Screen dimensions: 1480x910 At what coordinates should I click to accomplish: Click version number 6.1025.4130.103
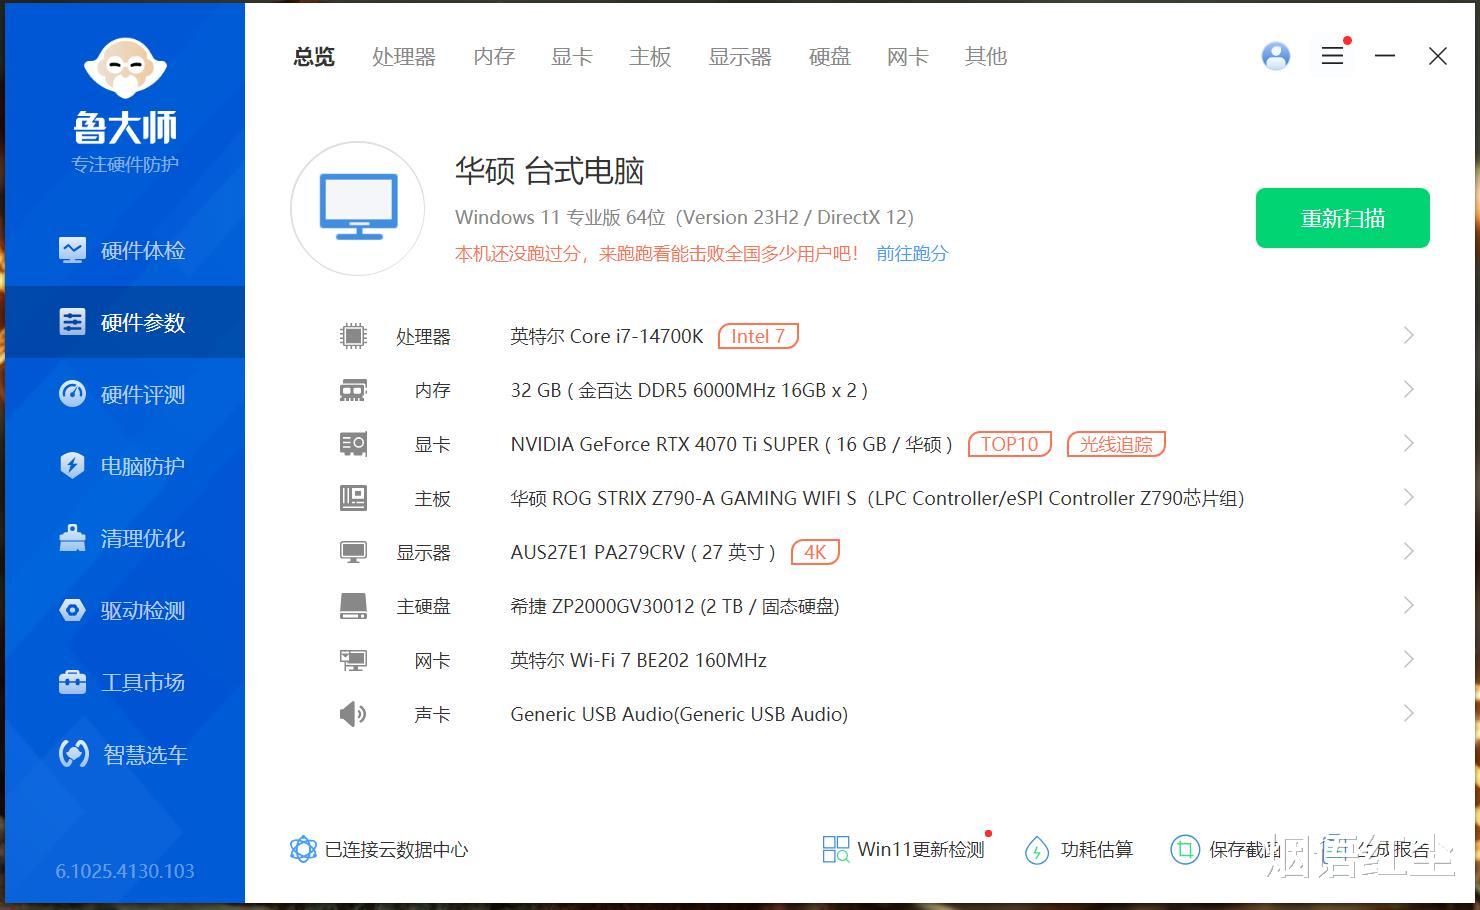pos(125,871)
